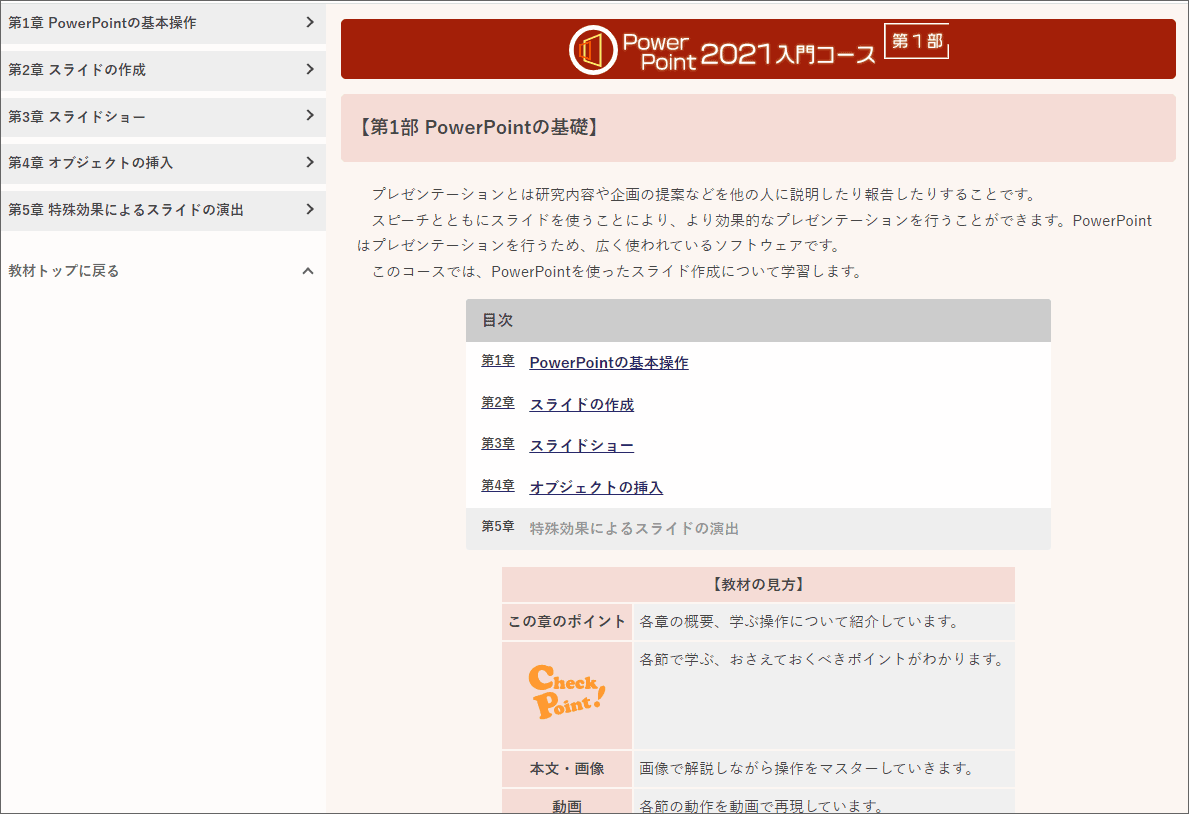Expand the 第1章 PowerPointの基本操作 chevron

(309, 23)
